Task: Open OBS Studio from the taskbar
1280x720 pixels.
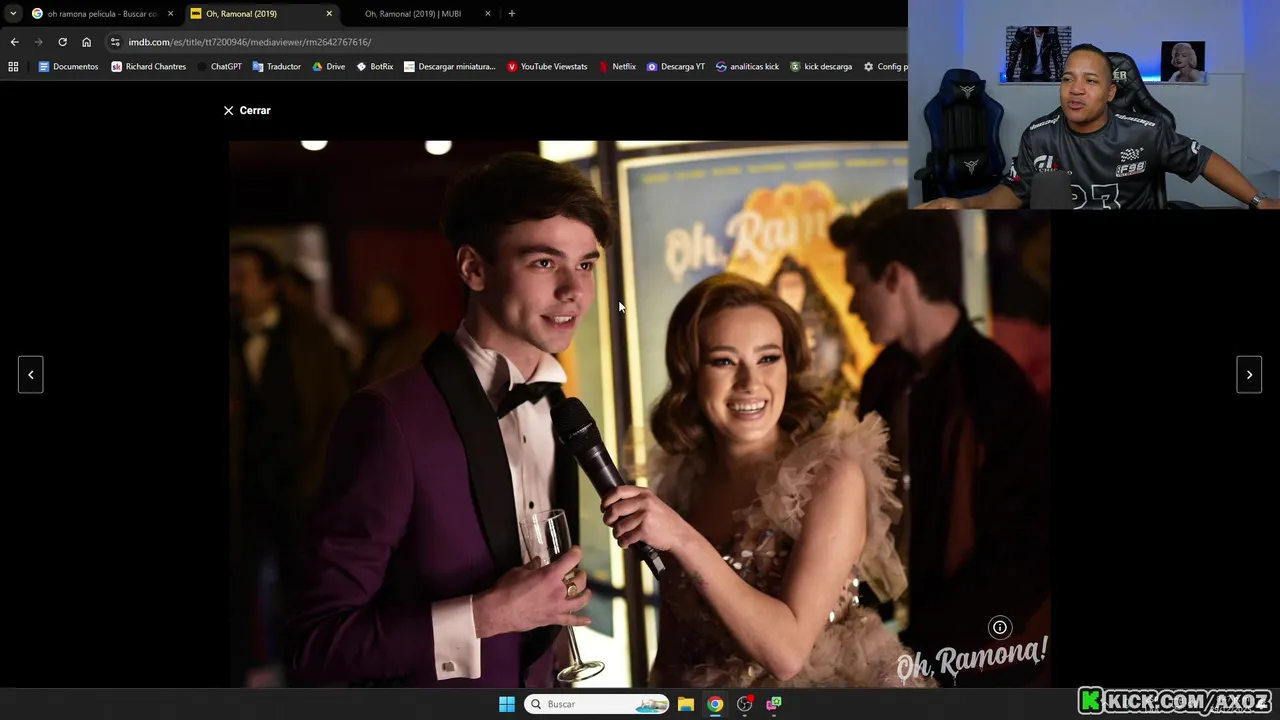Action: click(x=744, y=704)
